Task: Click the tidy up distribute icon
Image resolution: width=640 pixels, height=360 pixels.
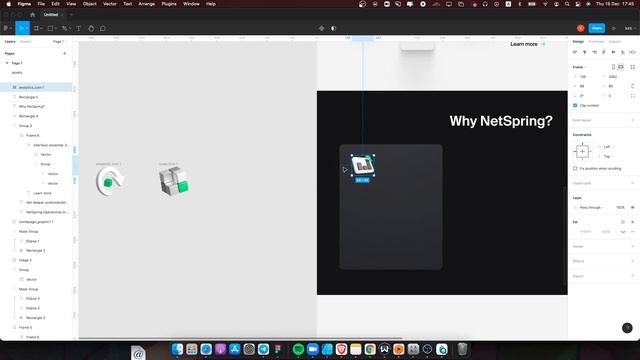Action: click(x=632, y=52)
